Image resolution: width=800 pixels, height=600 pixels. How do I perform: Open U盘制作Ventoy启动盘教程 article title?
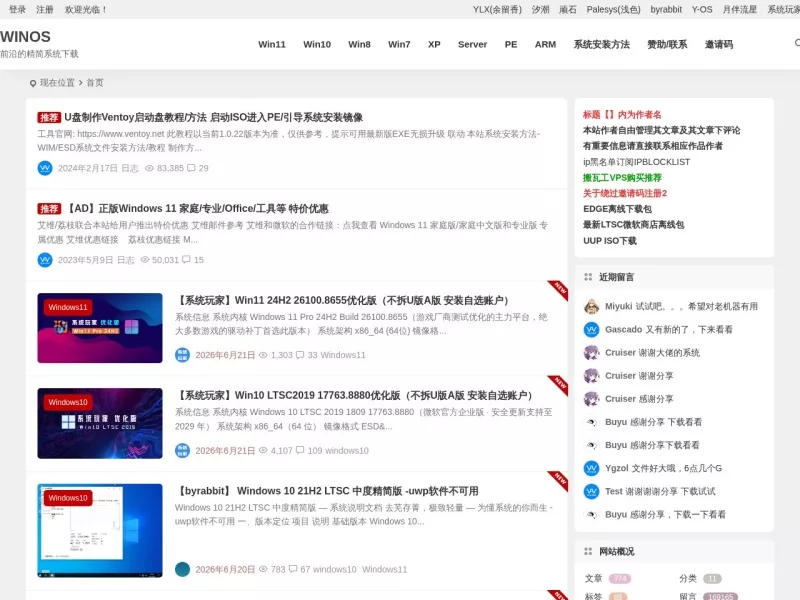pos(214,117)
